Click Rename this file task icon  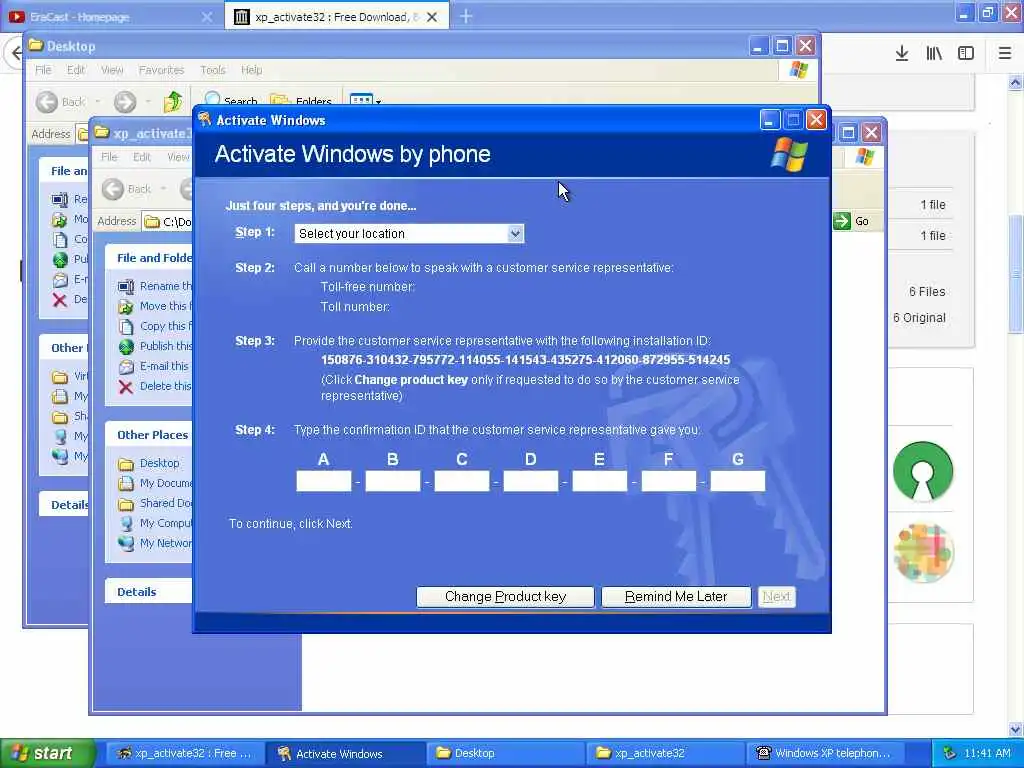coord(126,286)
